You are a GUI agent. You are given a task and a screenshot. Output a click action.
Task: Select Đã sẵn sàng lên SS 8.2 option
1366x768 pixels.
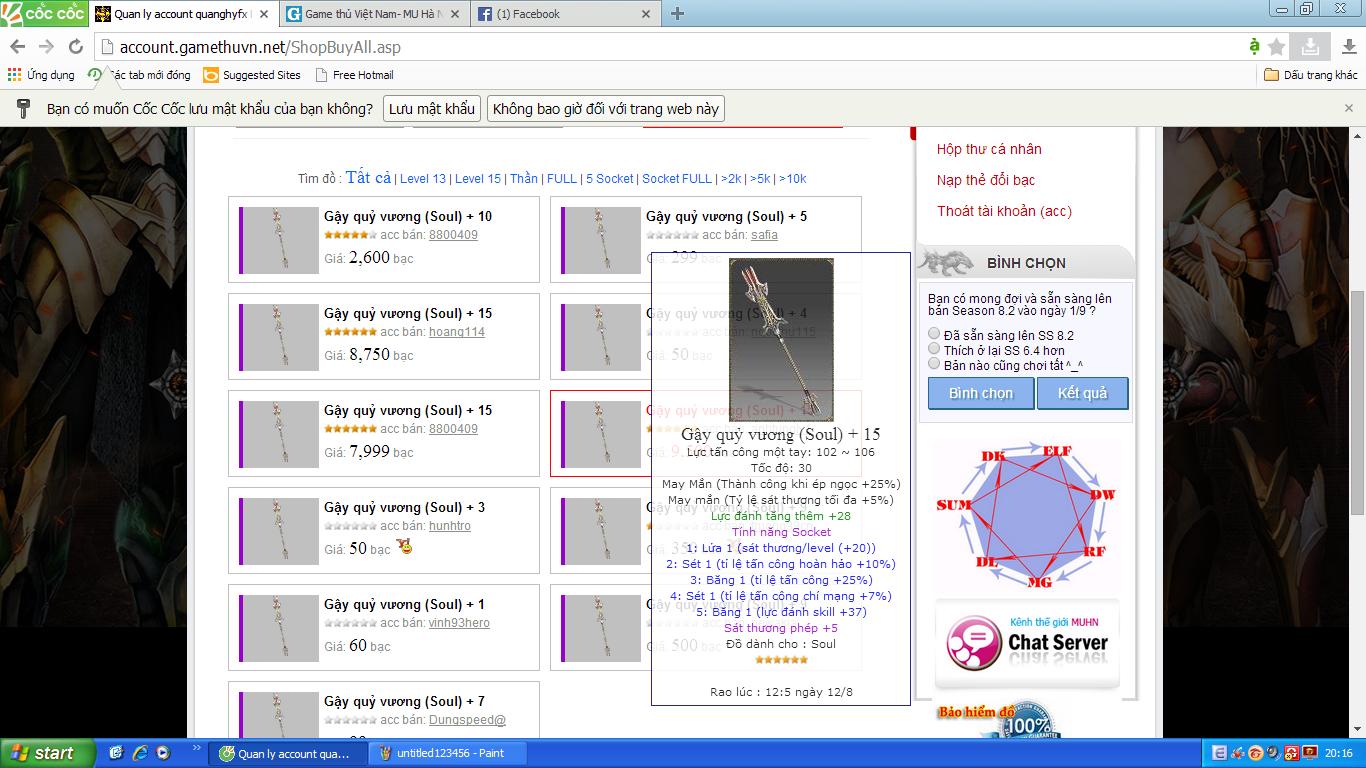(x=934, y=334)
